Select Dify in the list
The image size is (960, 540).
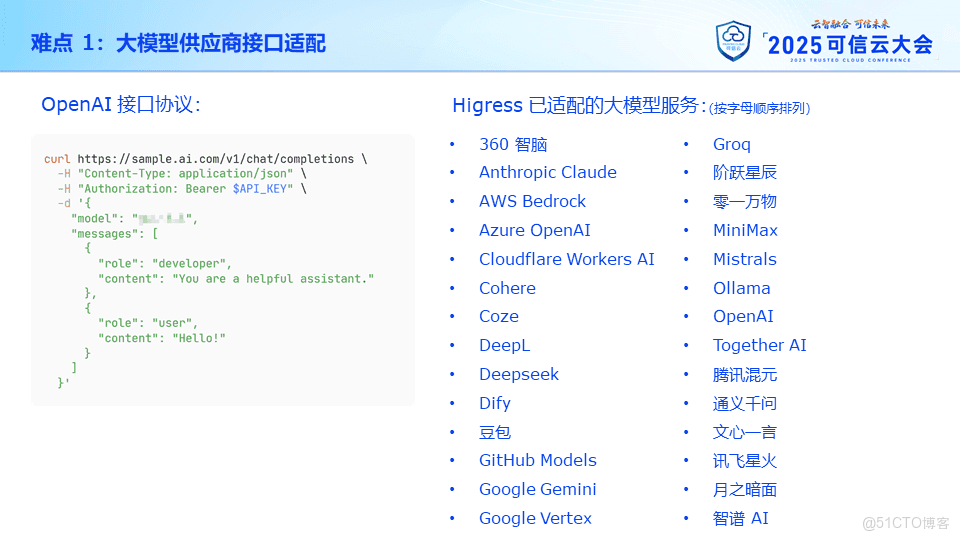pyautogui.click(x=495, y=403)
